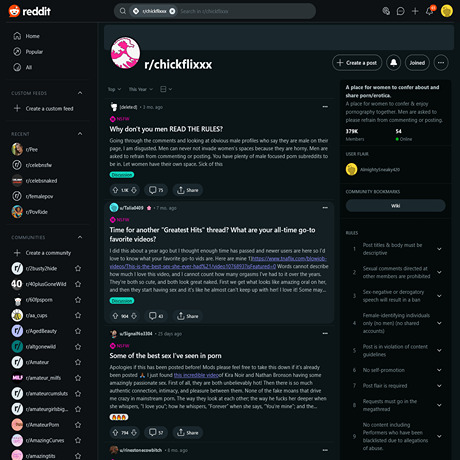Open the This Year time filter dropdown

coord(141,89)
